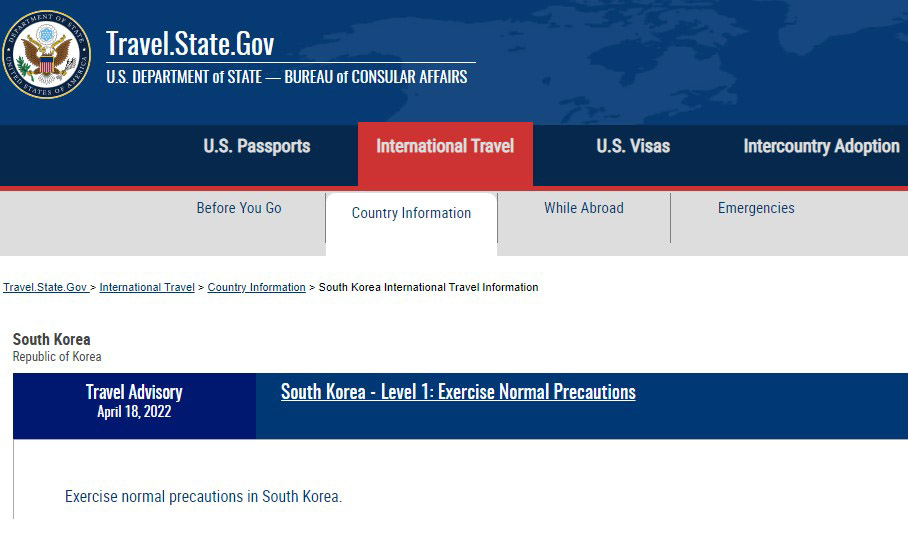Viewport: 908px width, 543px height.
Task: Open South Korea Level 1 advisory link
Action: pos(458,392)
